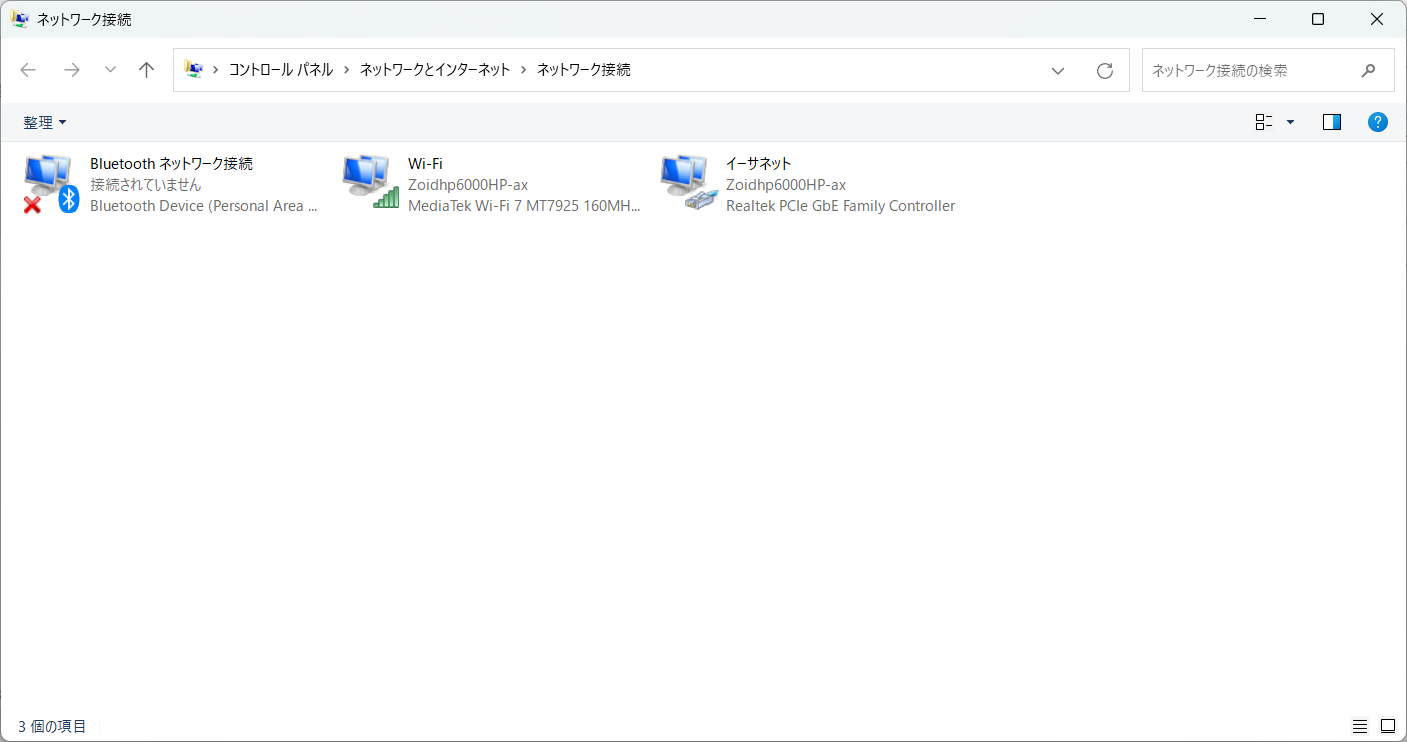This screenshot has height=742, width=1407.
Task: Select the イーサネット adapter icon
Action: pyautogui.click(x=686, y=183)
